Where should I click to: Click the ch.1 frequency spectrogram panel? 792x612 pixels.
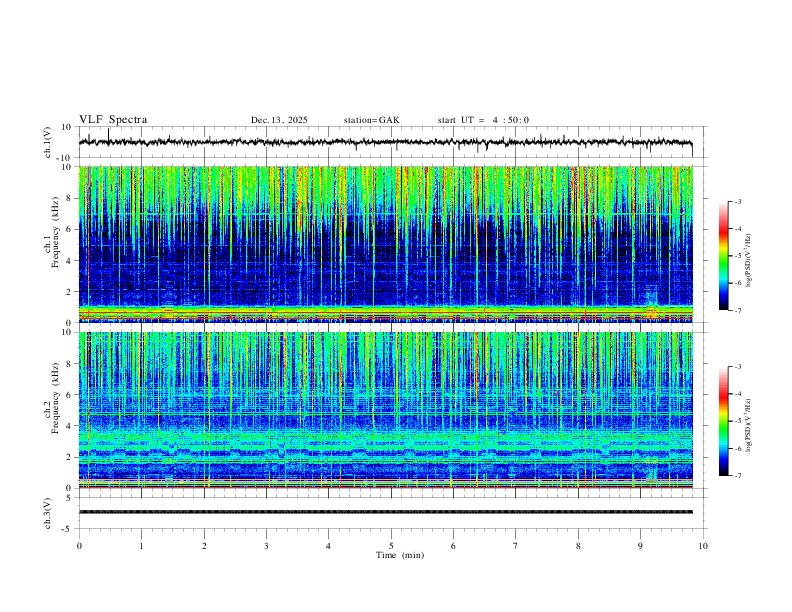385,244
